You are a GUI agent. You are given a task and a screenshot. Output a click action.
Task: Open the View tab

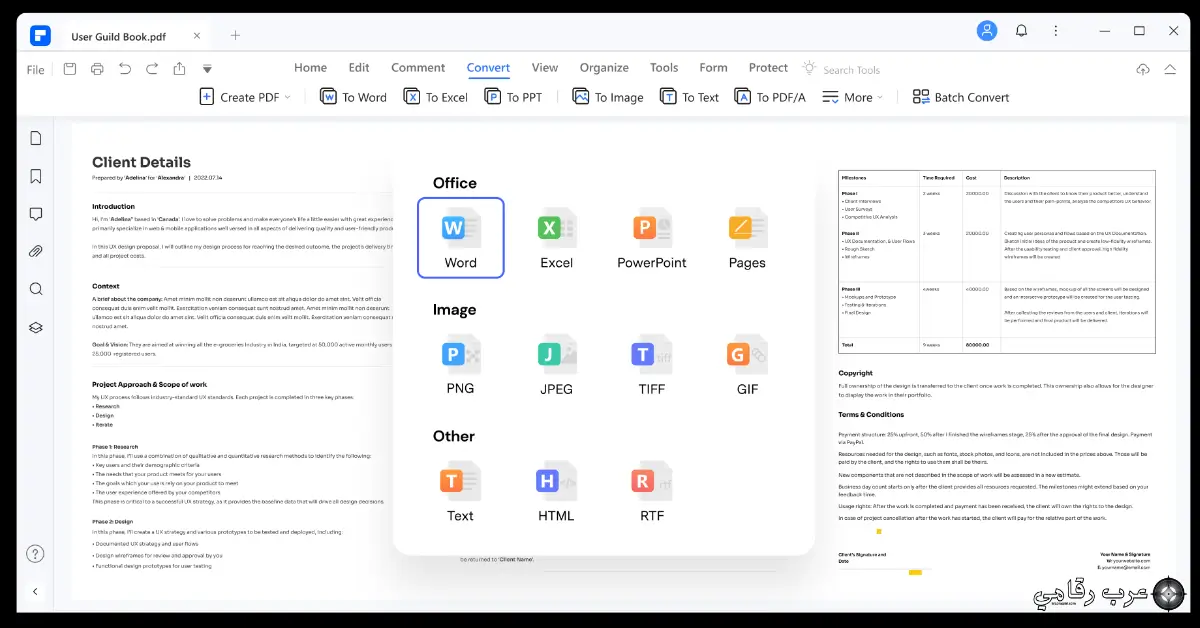point(545,68)
